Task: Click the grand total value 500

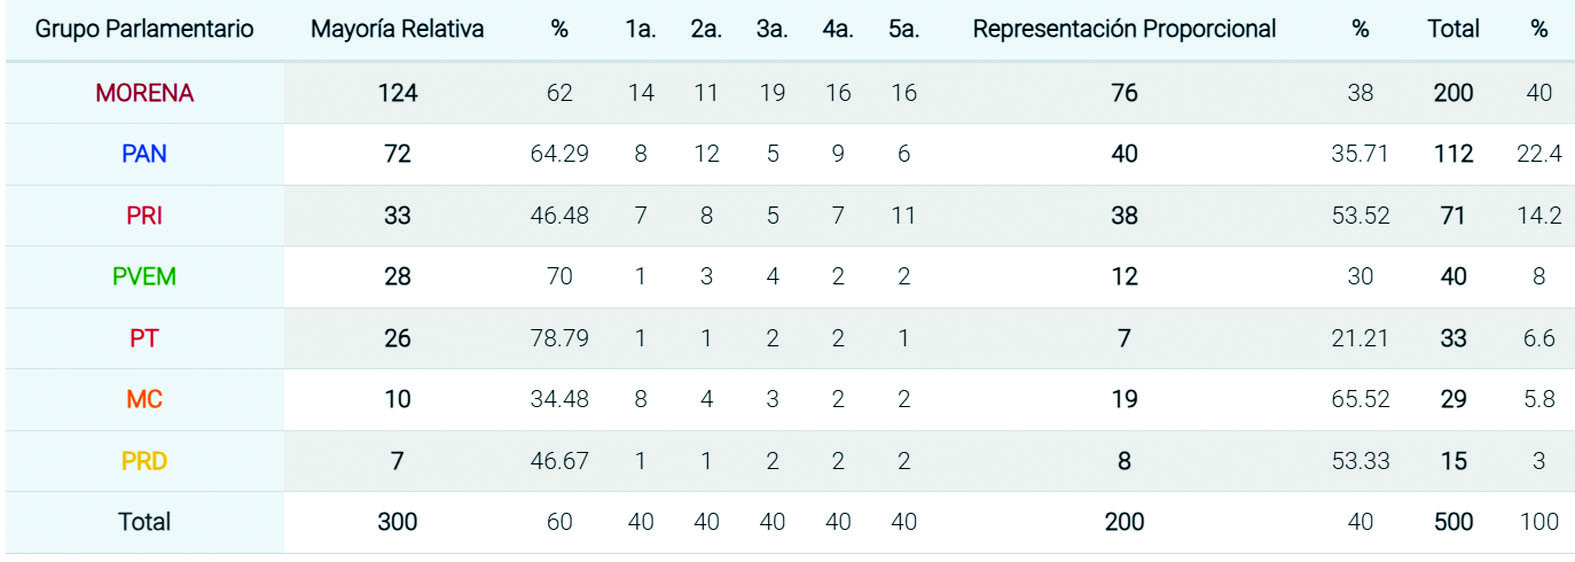Action: tap(1453, 522)
